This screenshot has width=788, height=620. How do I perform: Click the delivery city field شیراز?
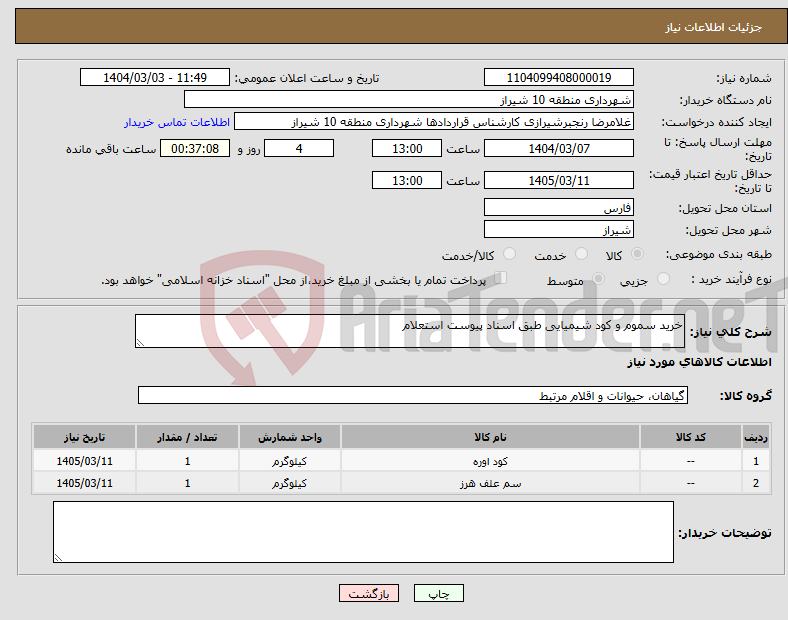(558, 229)
